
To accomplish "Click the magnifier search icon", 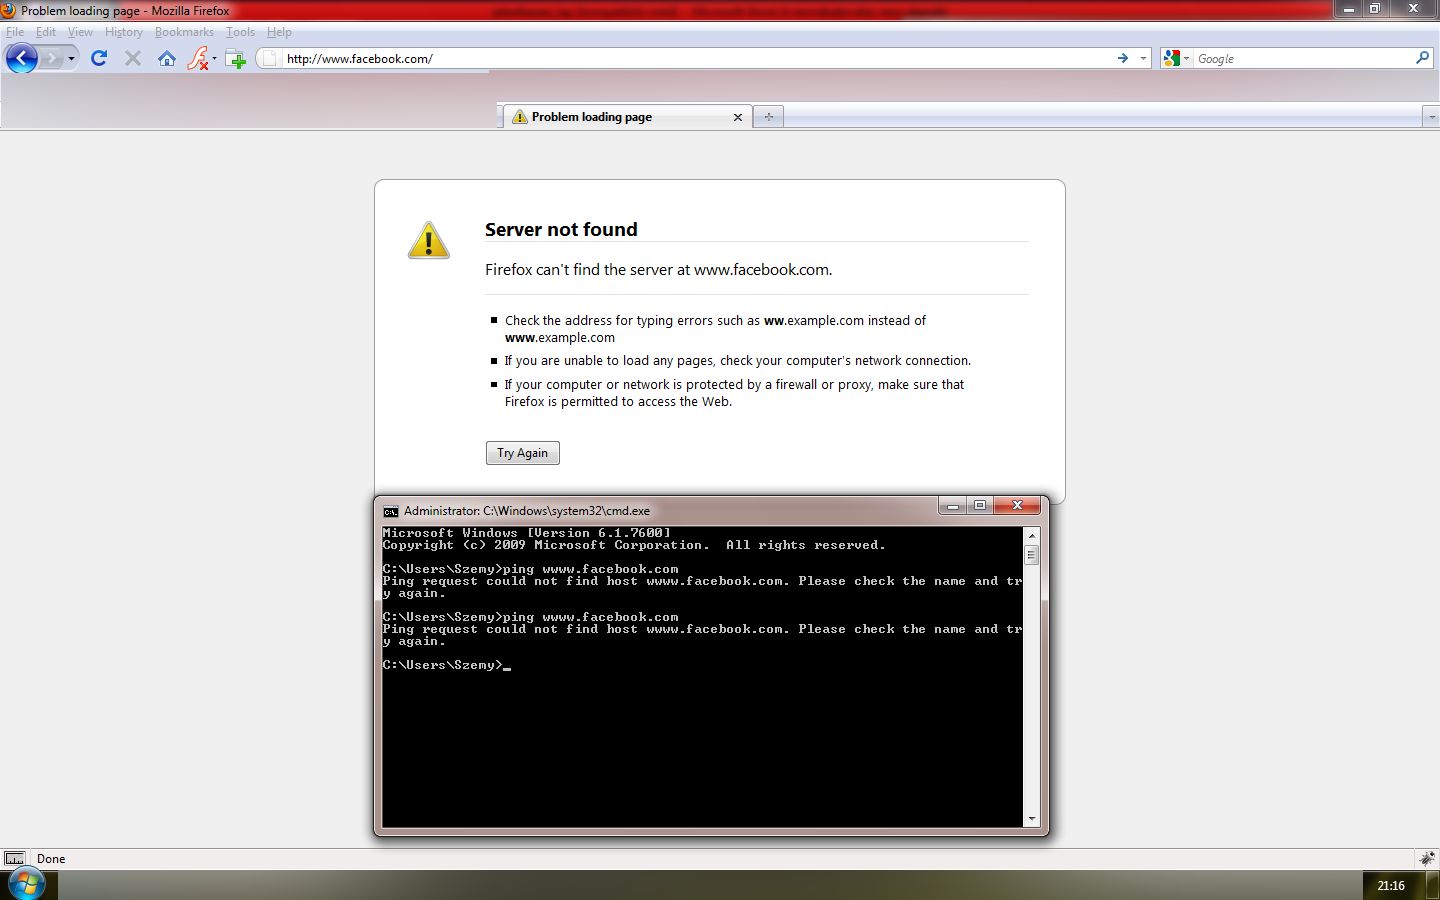I will click(x=1422, y=58).
